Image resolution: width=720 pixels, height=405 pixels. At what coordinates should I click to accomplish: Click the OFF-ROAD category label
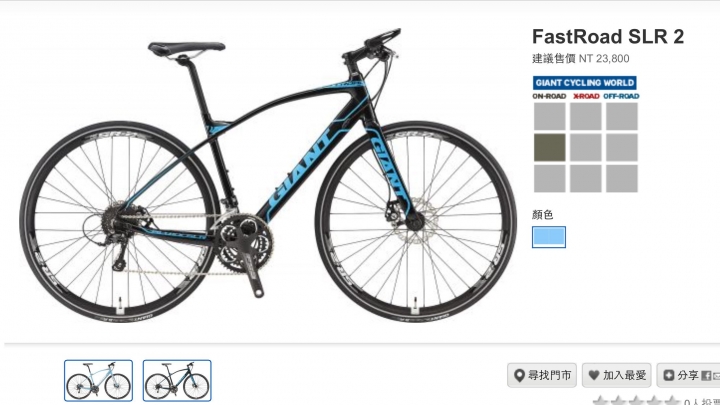(621, 96)
